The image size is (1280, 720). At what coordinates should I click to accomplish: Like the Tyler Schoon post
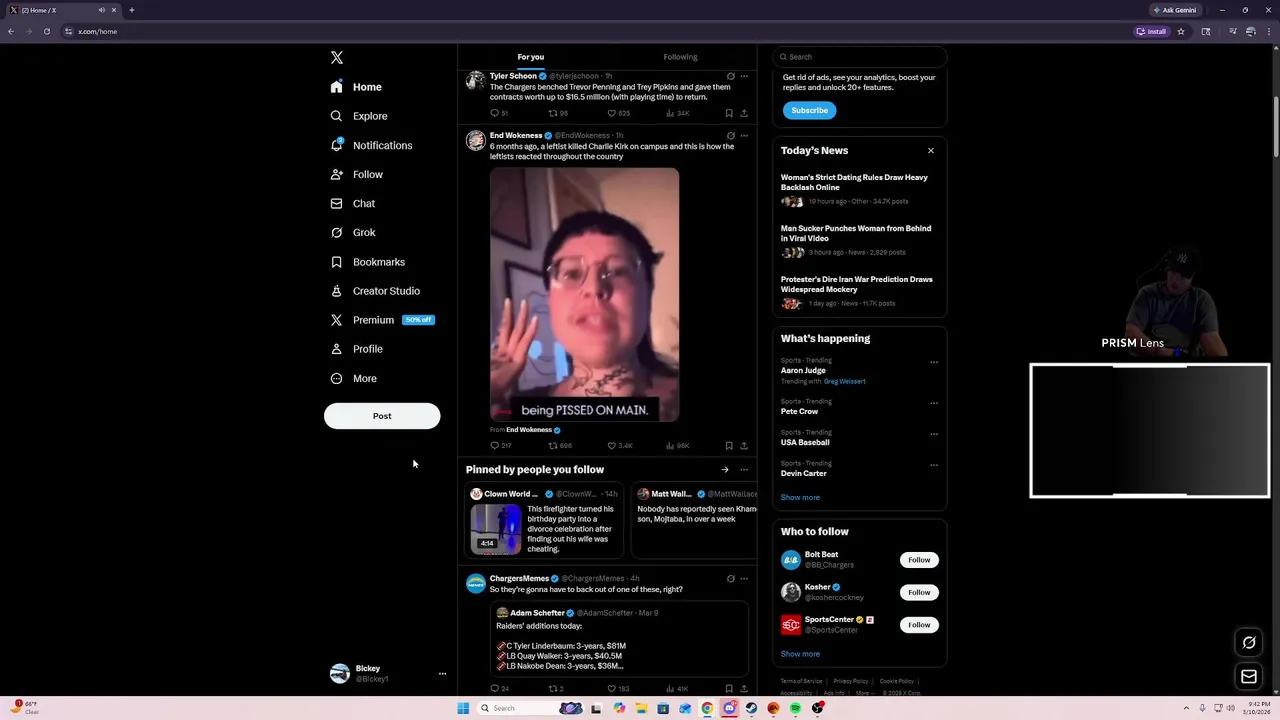[619, 113]
